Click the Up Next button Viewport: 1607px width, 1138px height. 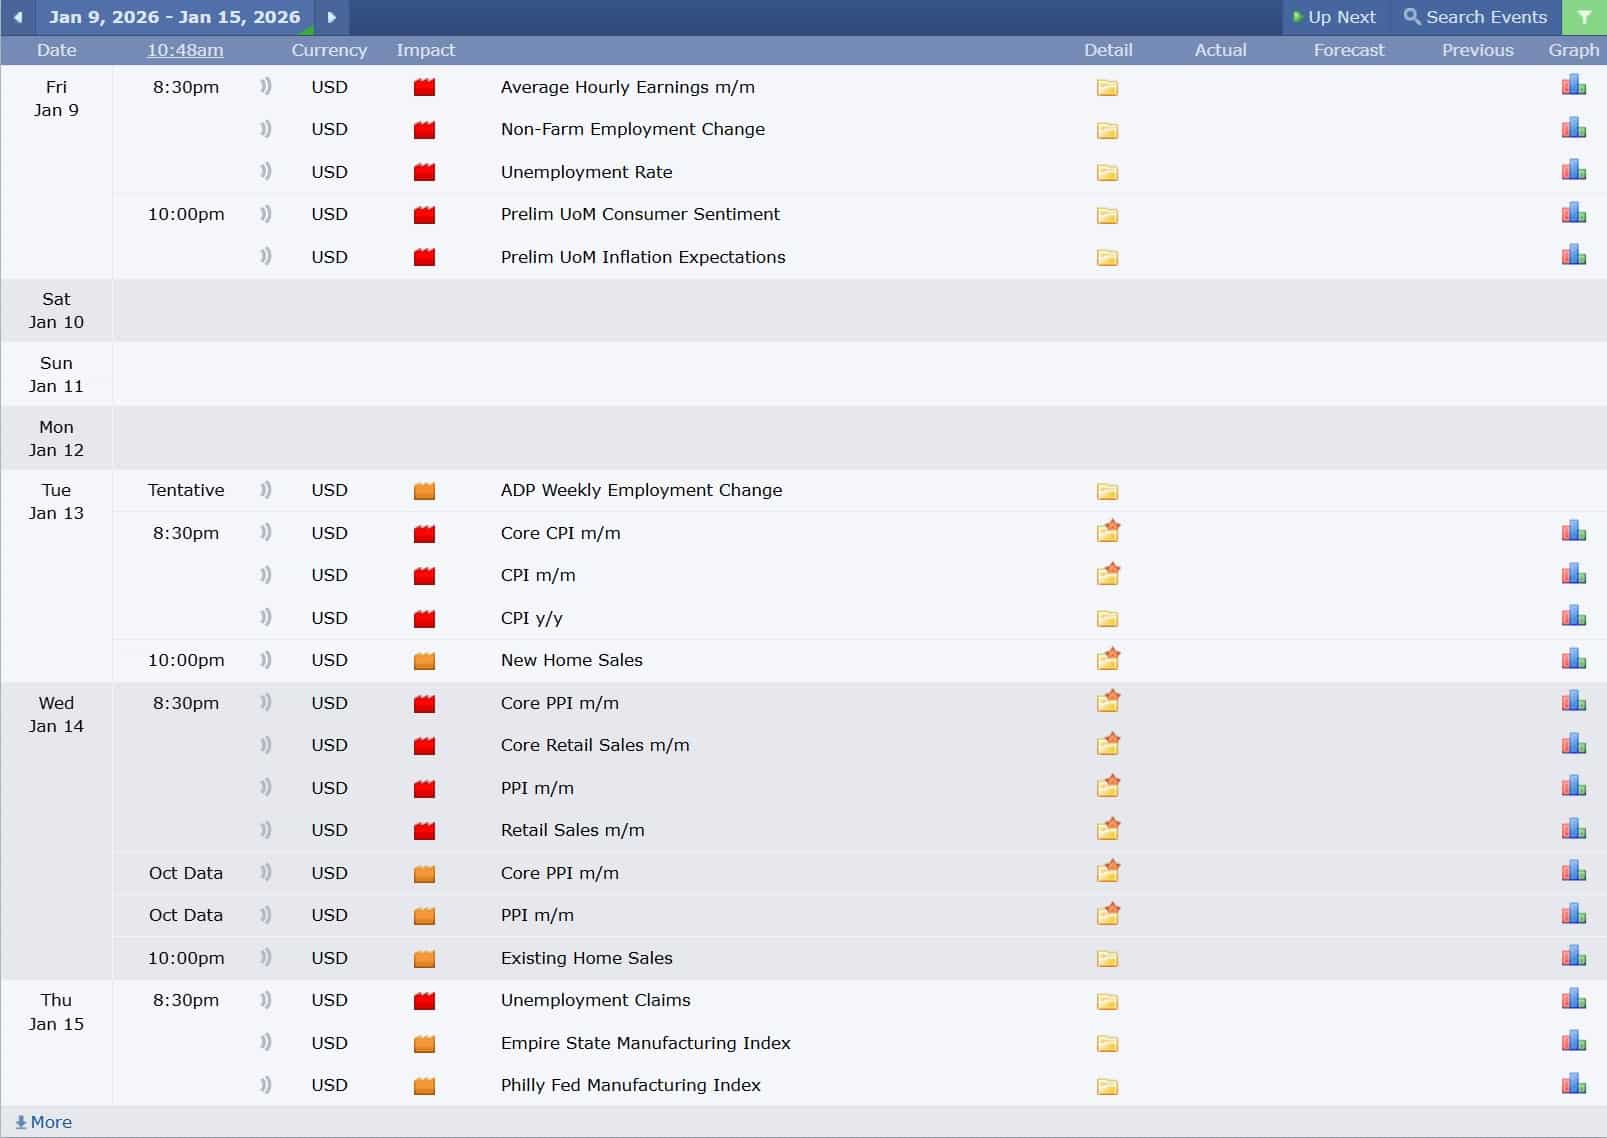1334,17
